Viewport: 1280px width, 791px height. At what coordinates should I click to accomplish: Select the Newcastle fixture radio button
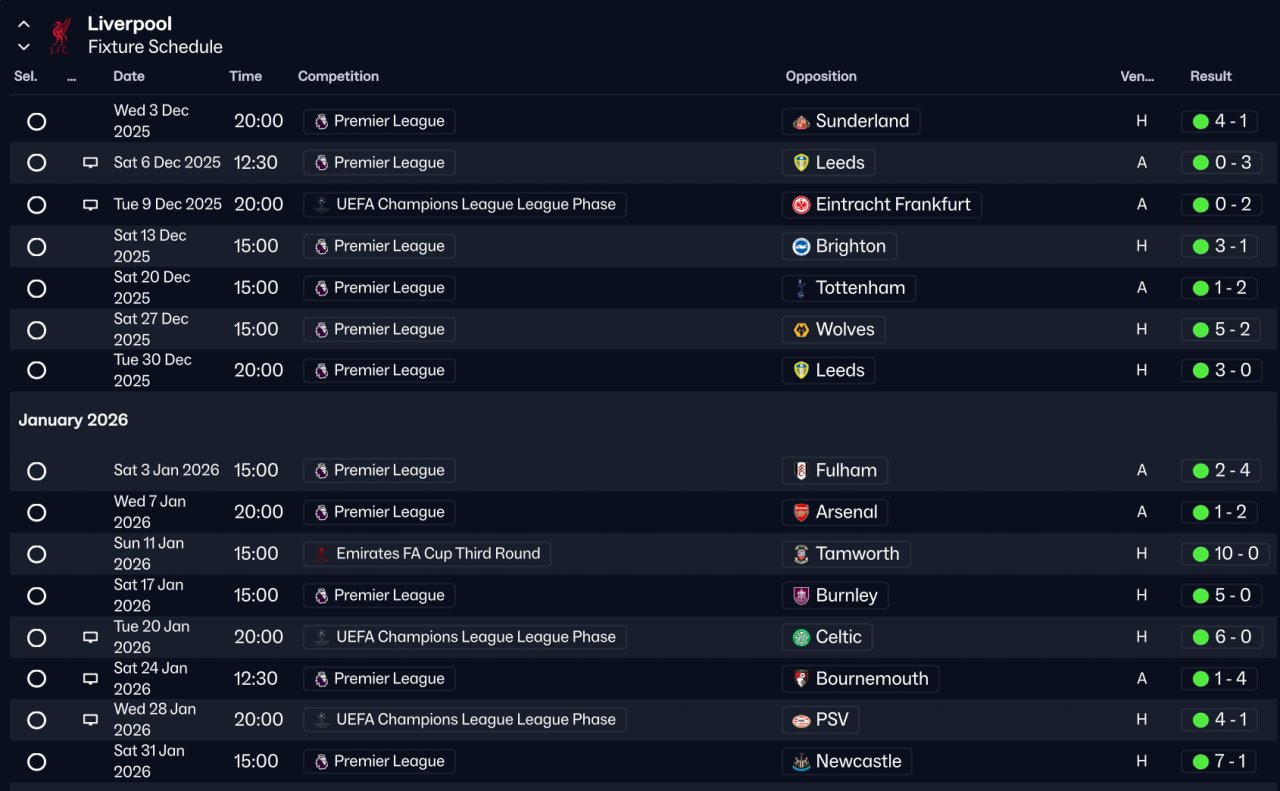tap(37, 762)
